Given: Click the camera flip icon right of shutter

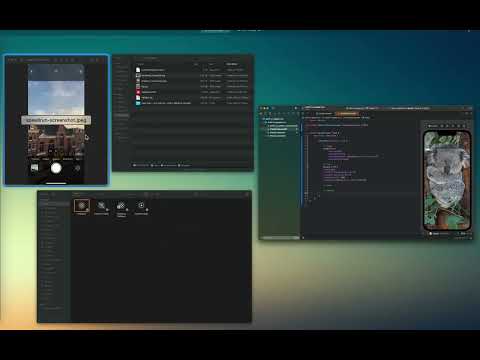Looking at the screenshot, I should click(x=77, y=168).
